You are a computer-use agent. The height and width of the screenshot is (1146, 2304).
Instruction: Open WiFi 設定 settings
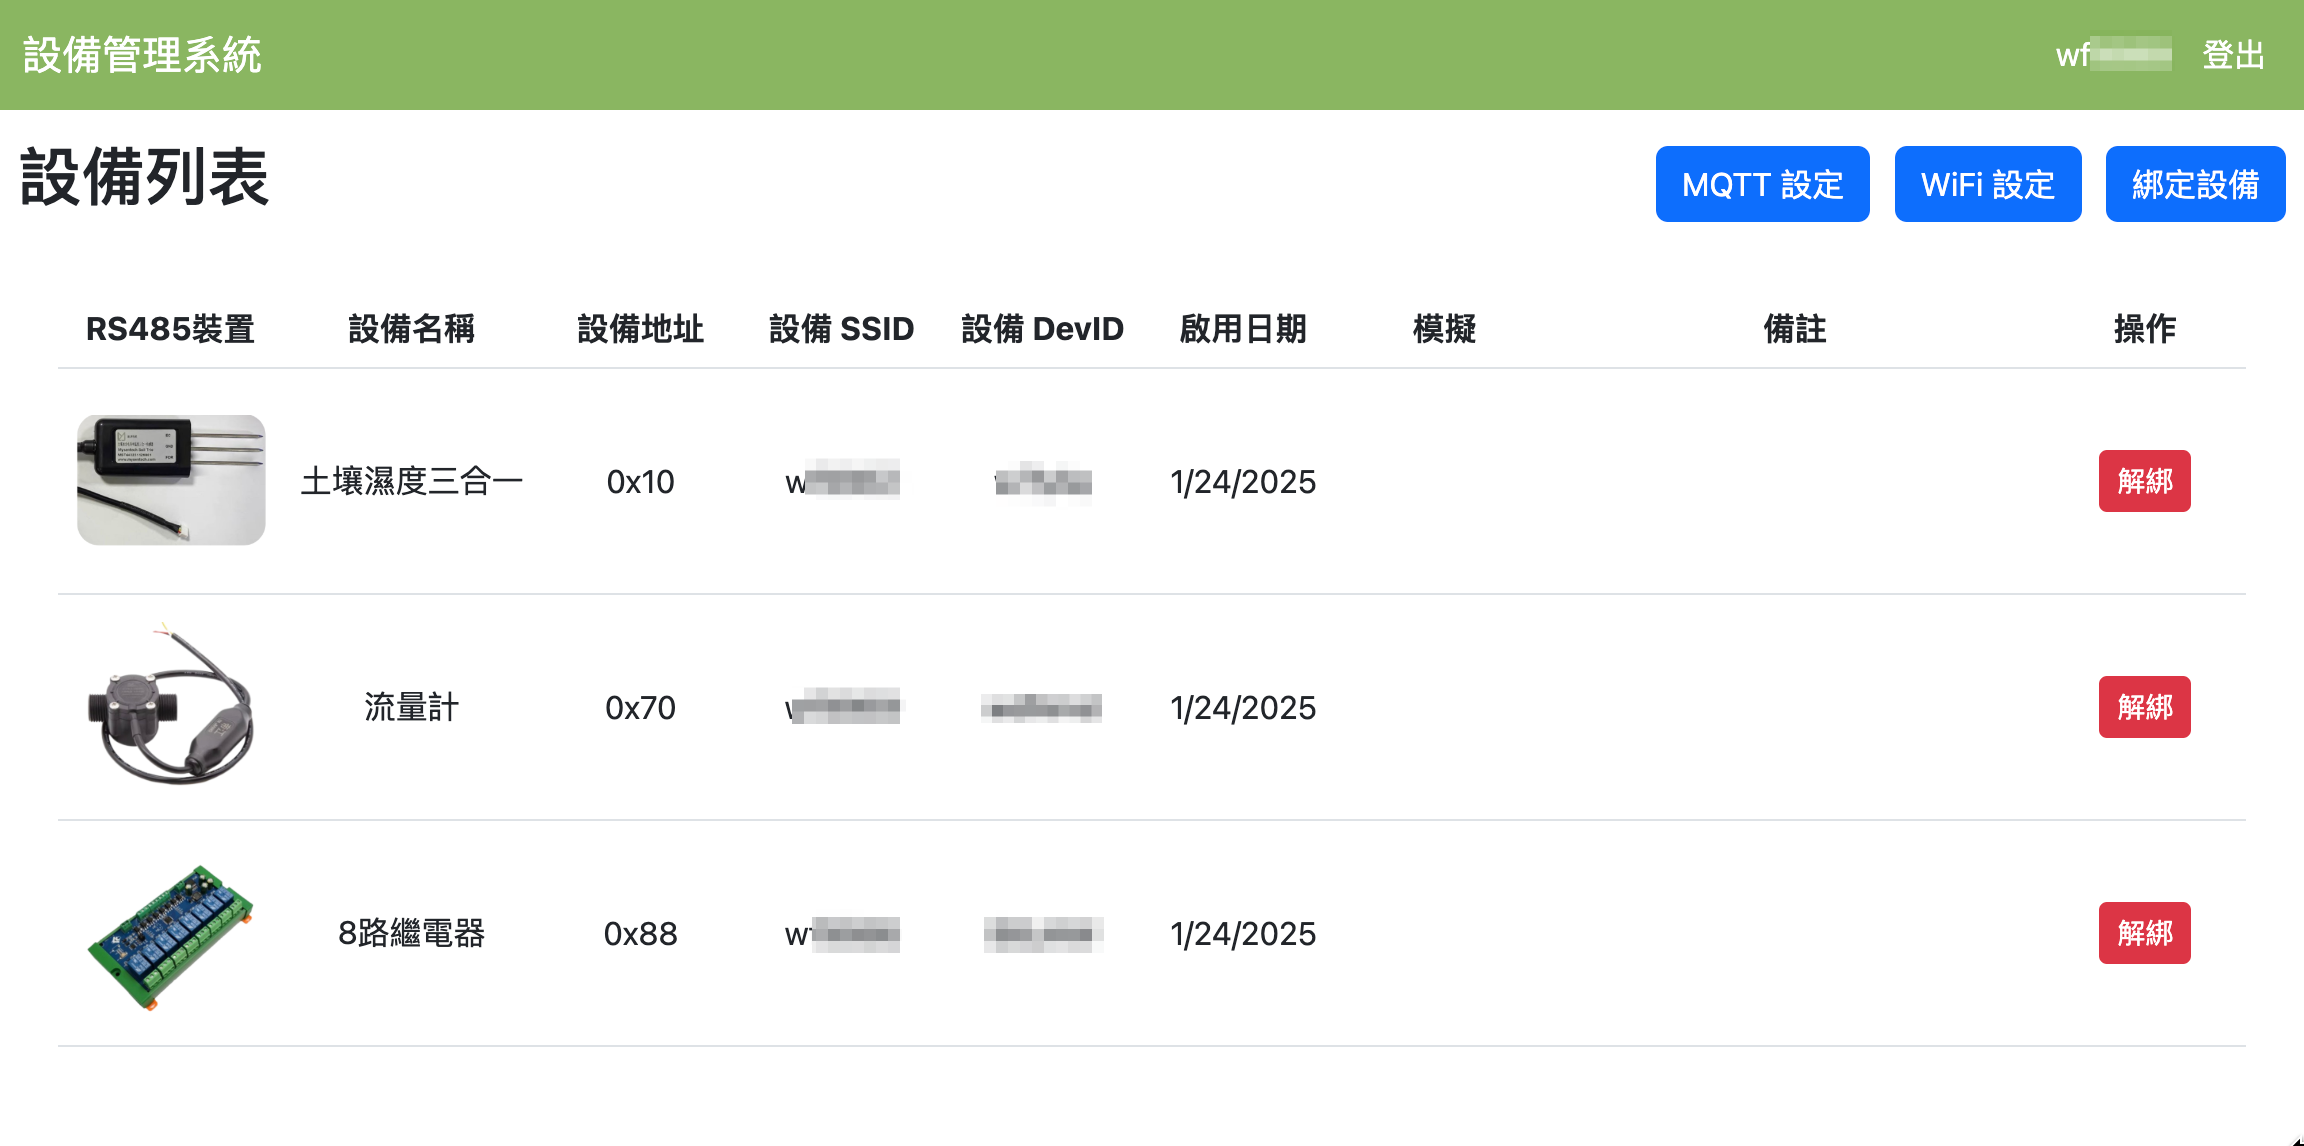click(x=1987, y=184)
